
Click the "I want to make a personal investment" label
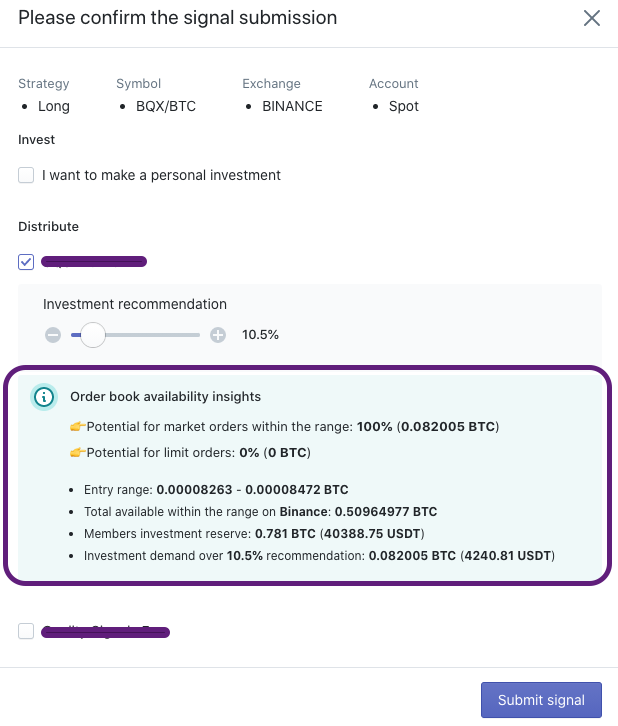point(161,175)
